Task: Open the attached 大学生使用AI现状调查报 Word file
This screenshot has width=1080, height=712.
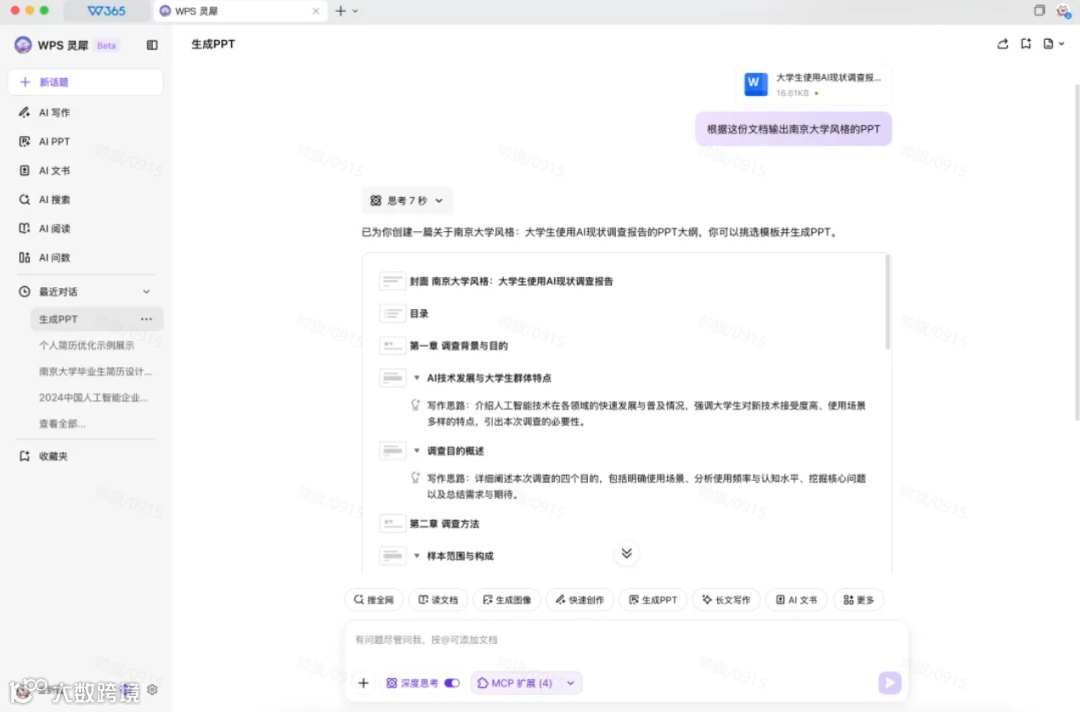Action: 813,85
